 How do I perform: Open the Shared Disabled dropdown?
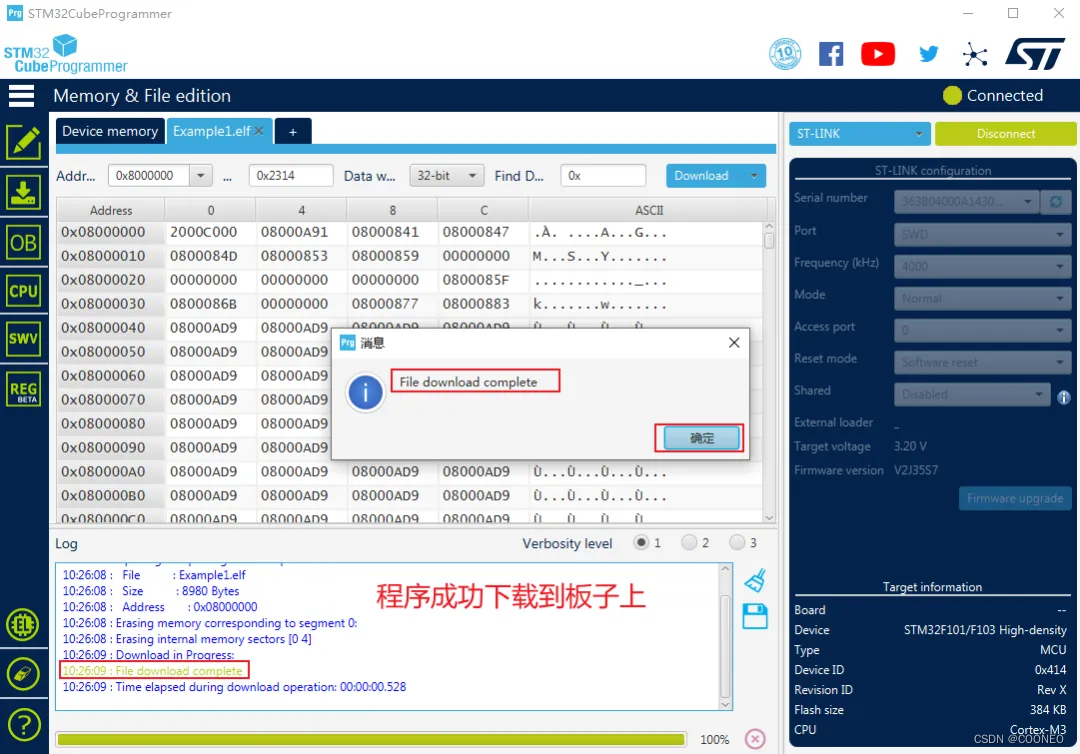click(x=972, y=395)
